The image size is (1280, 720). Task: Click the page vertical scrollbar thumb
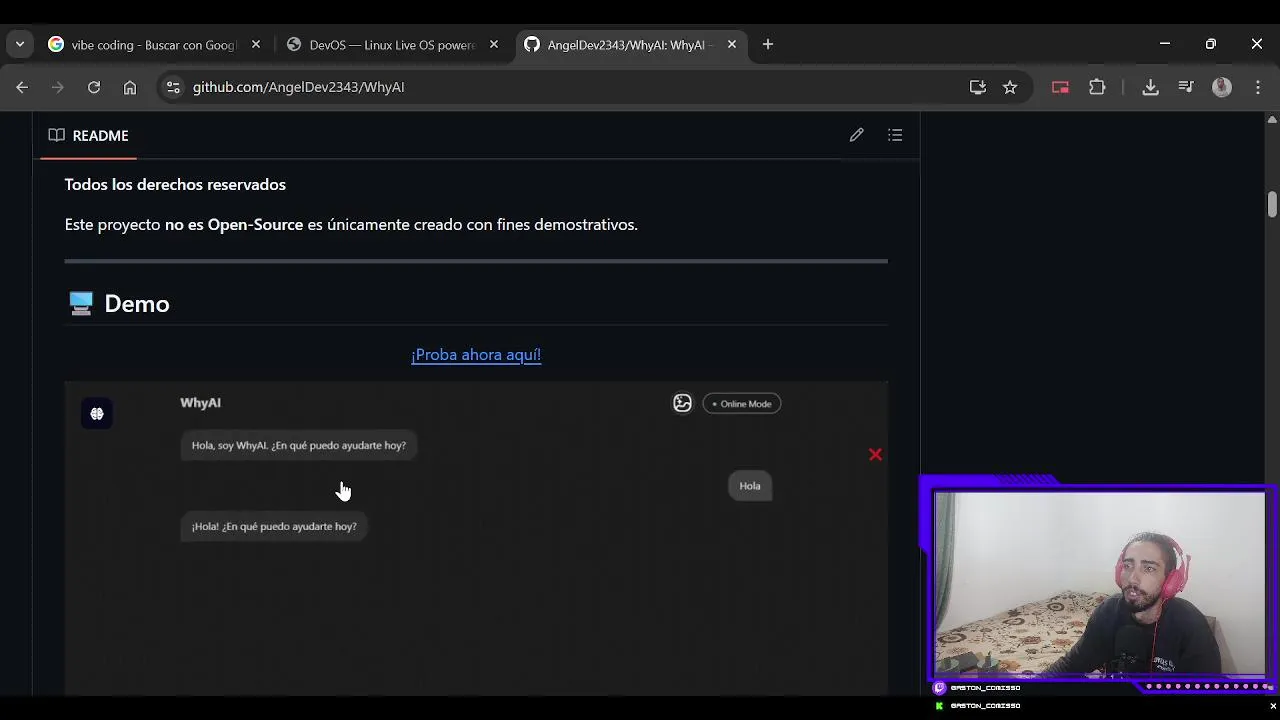point(1272,204)
